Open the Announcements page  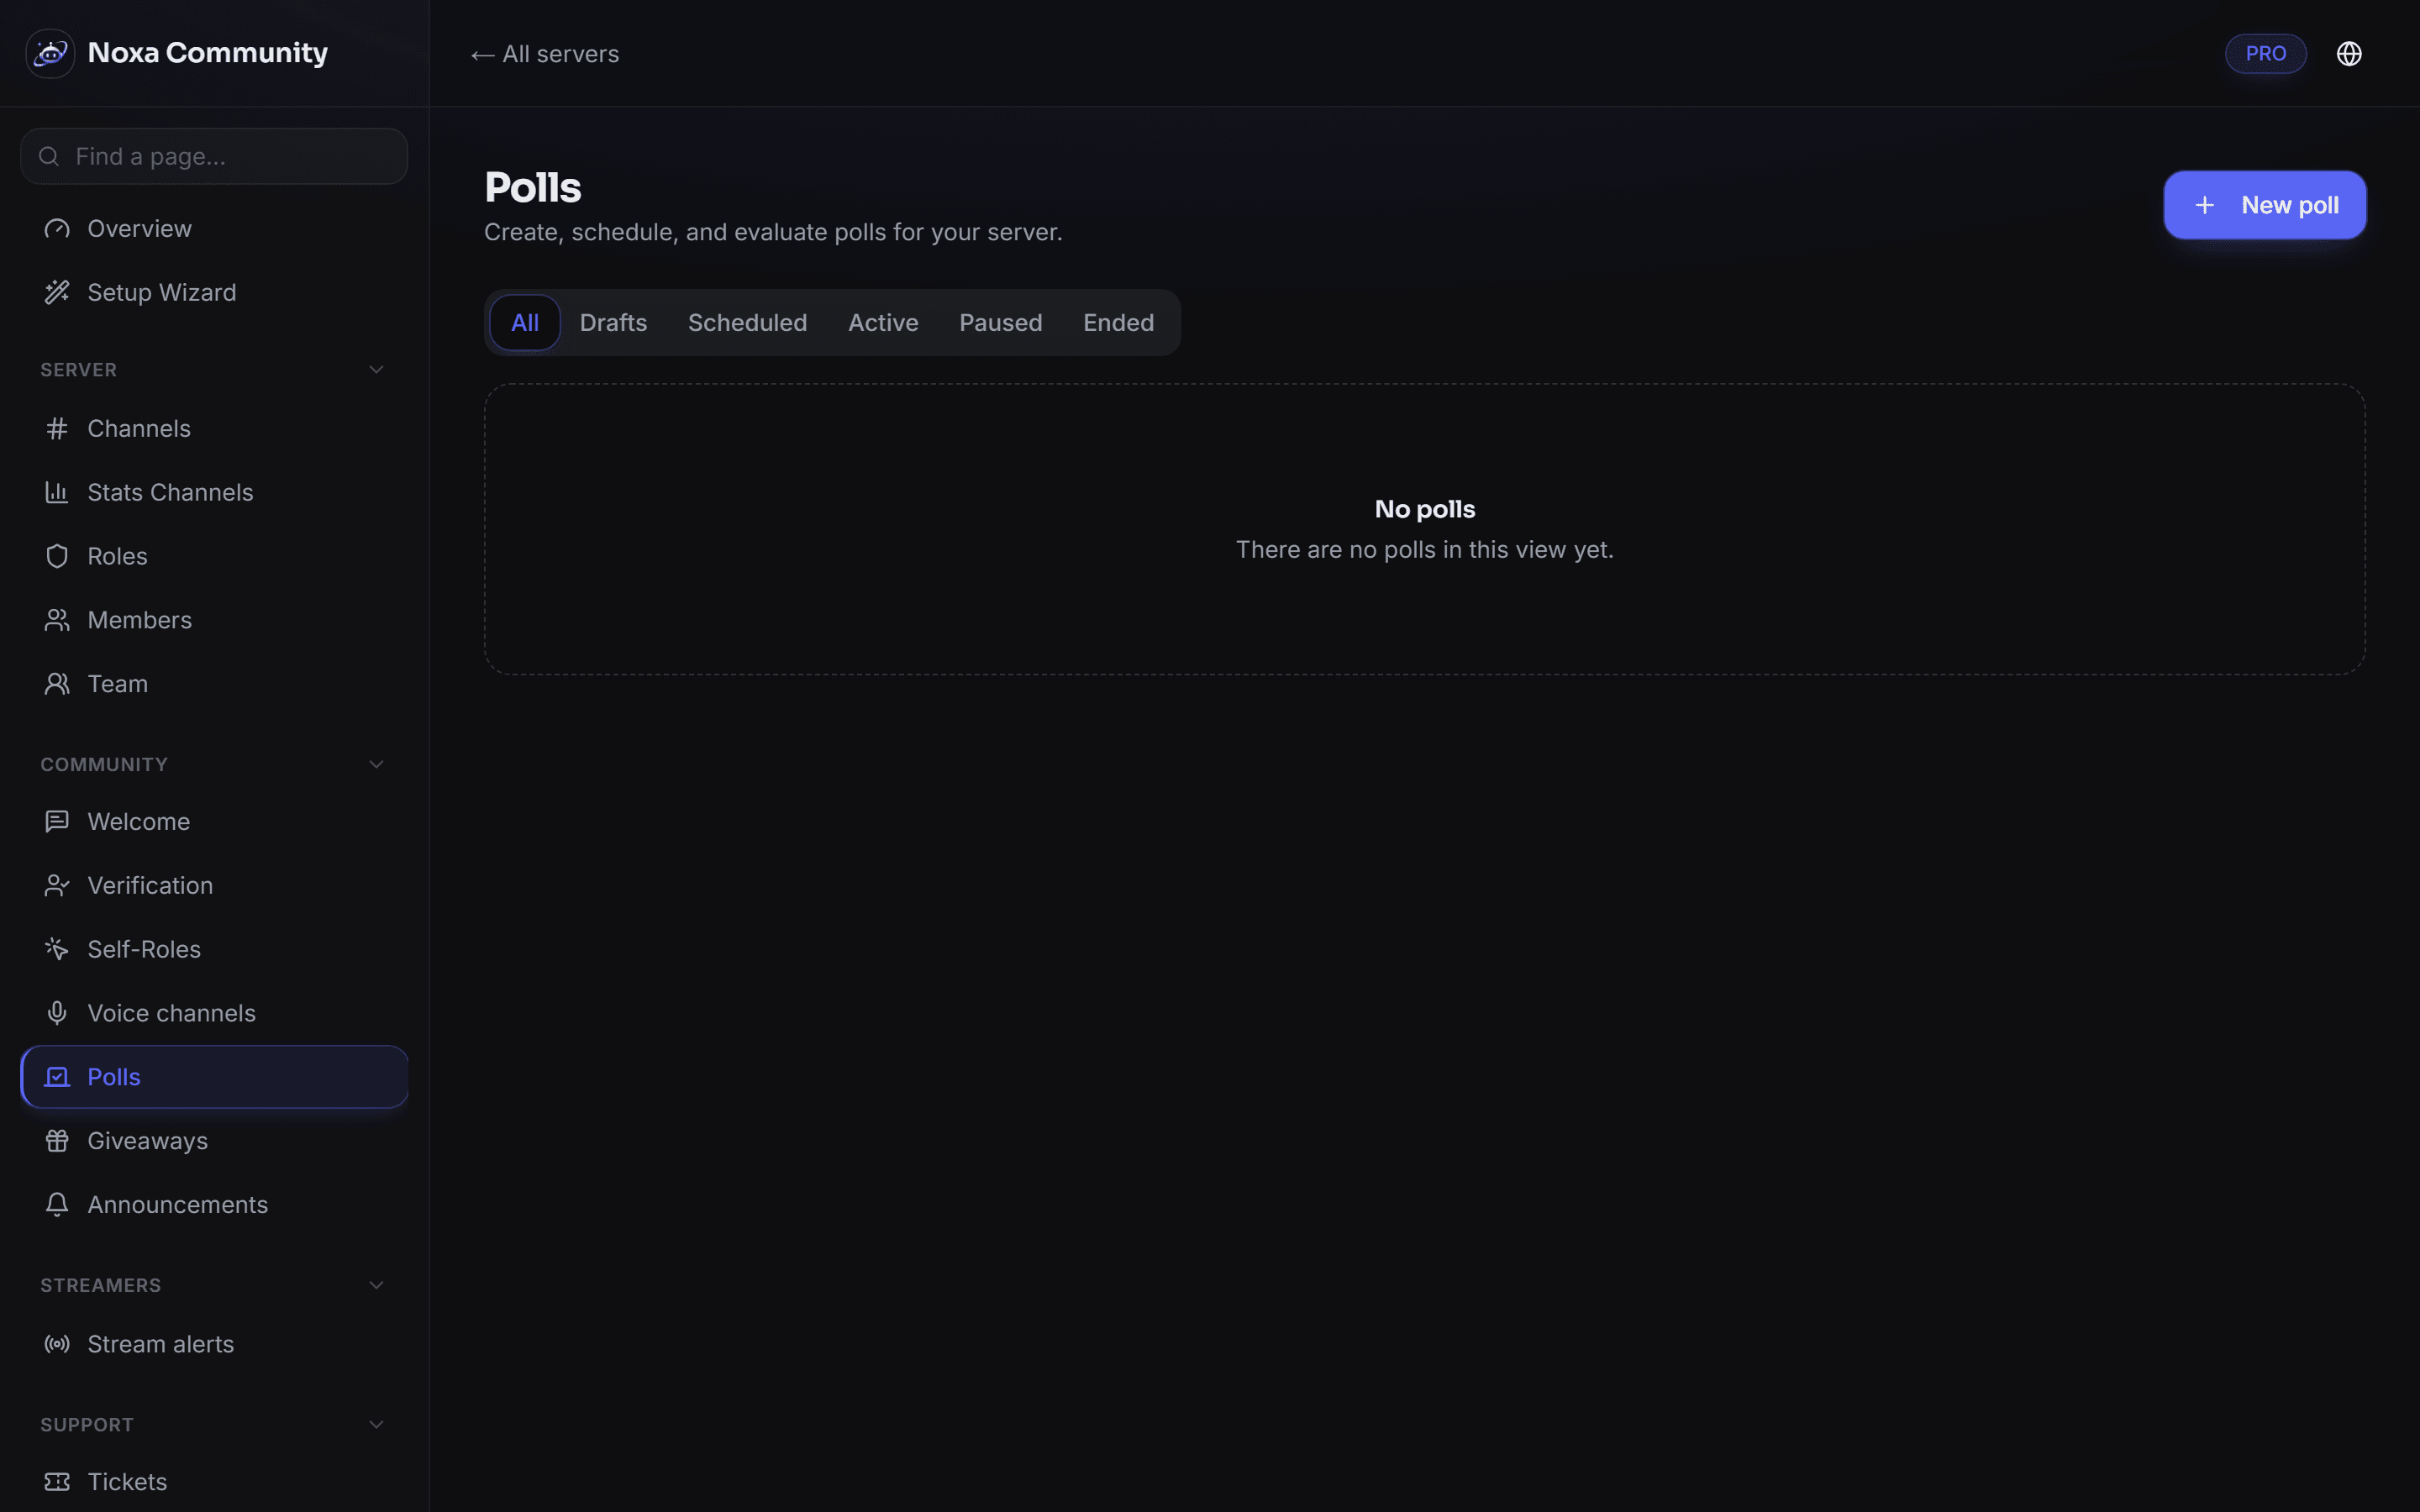point(214,1206)
